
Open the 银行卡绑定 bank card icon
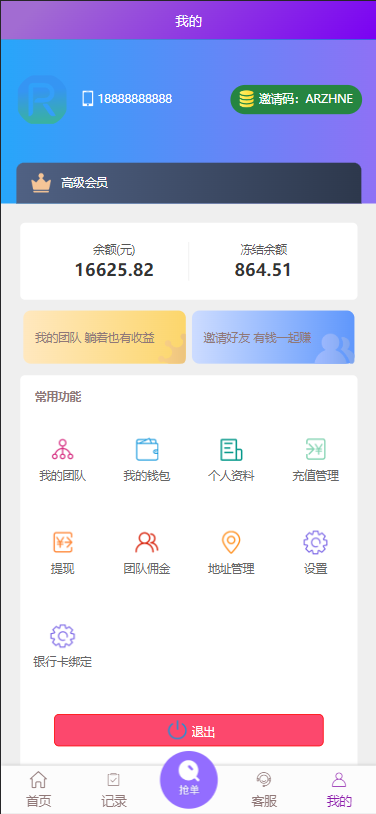coord(62,636)
